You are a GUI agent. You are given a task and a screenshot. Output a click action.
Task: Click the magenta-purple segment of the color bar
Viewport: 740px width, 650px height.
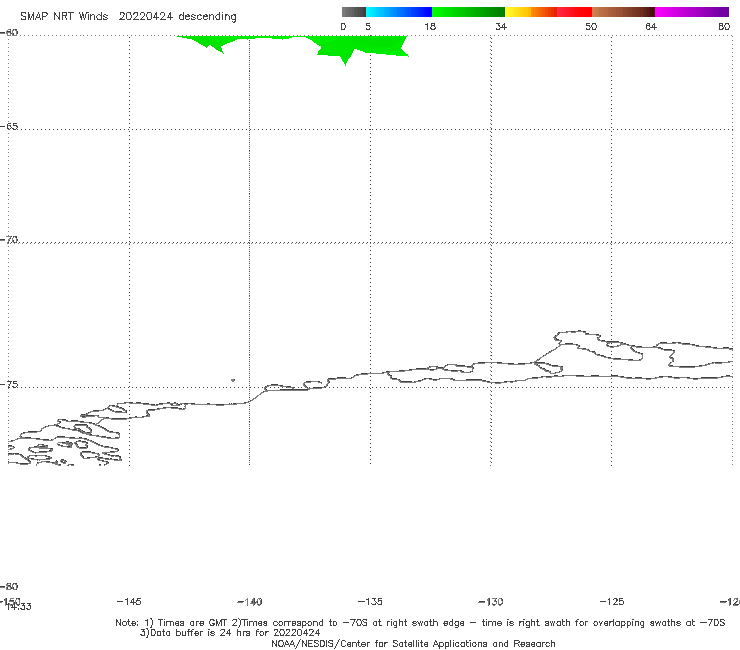[x=692, y=12]
